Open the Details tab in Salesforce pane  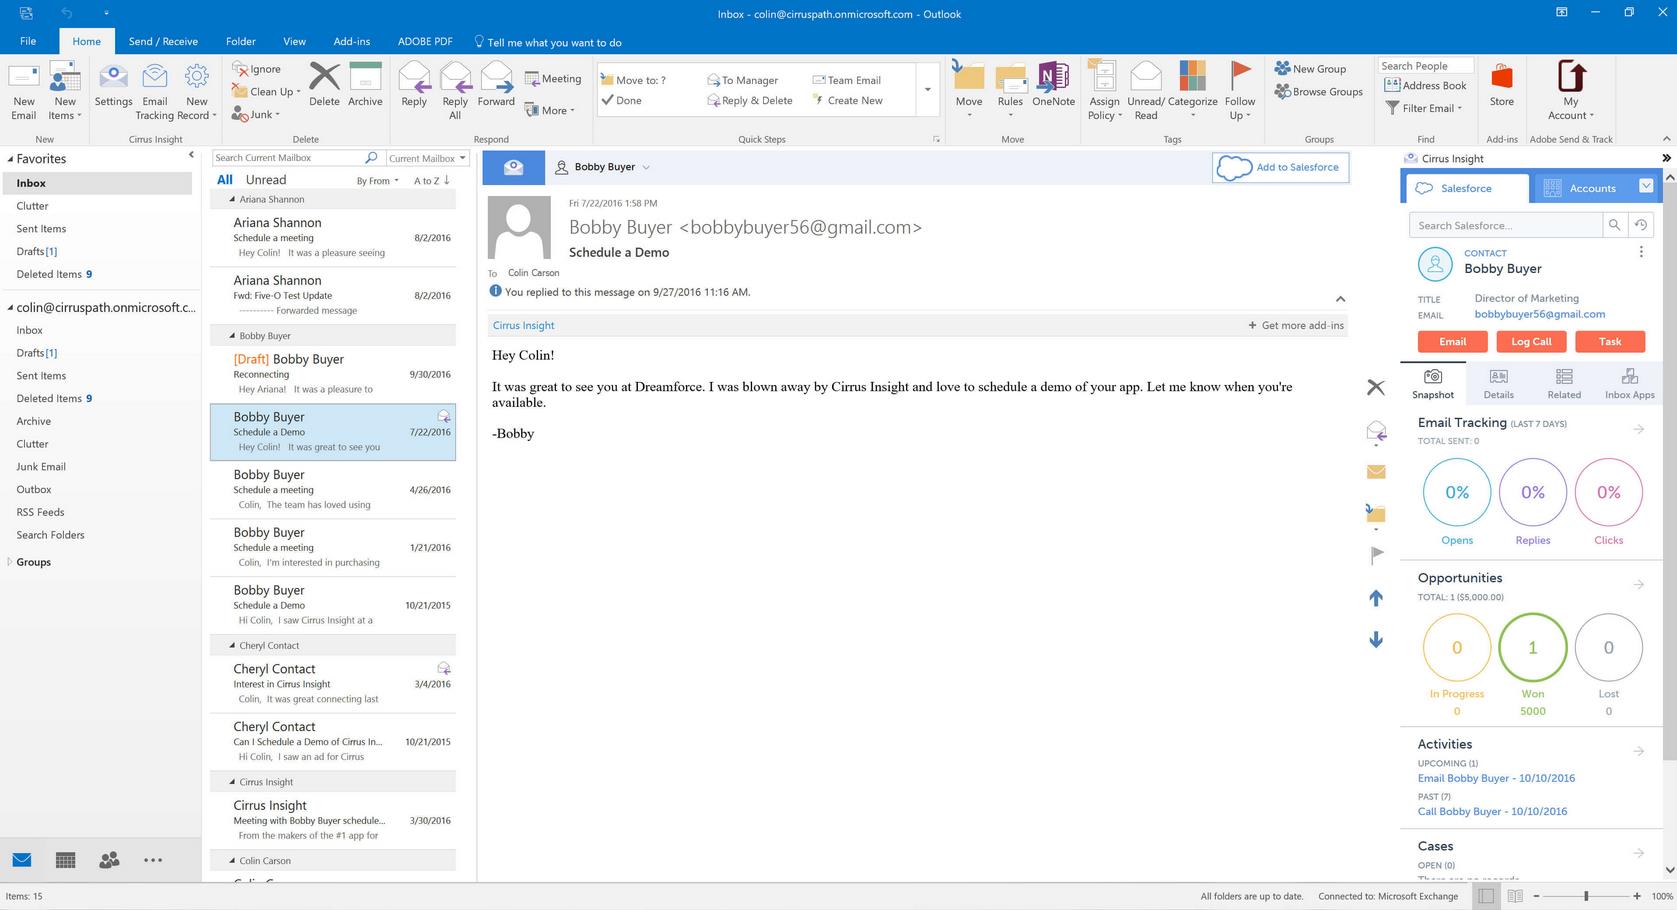pyautogui.click(x=1498, y=383)
